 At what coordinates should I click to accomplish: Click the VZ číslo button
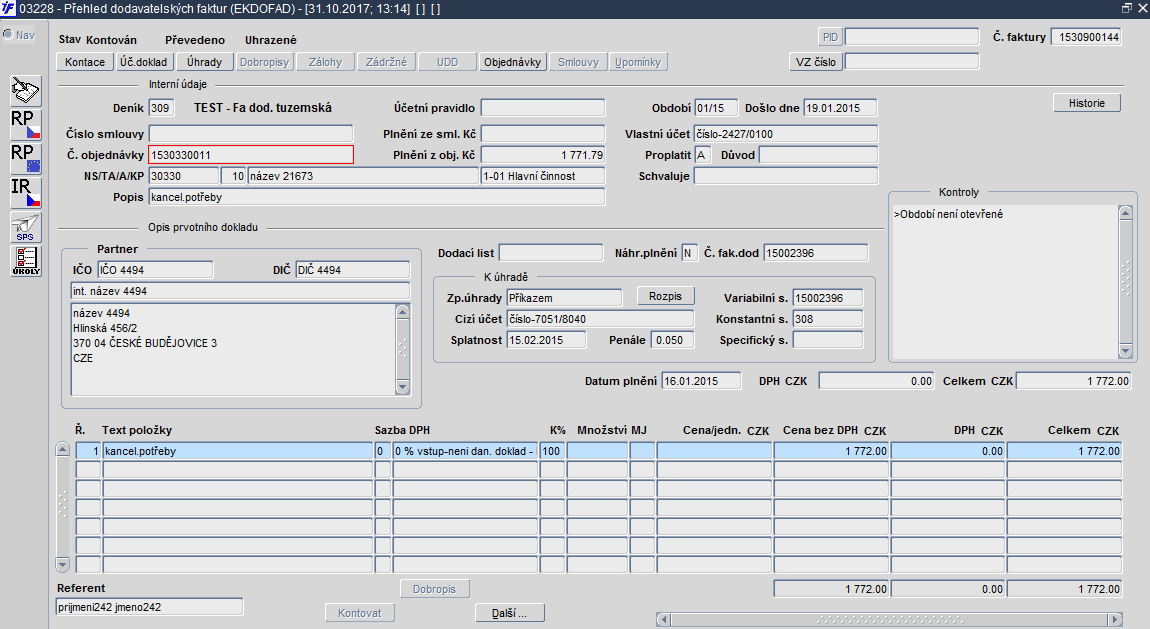pos(816,62)
